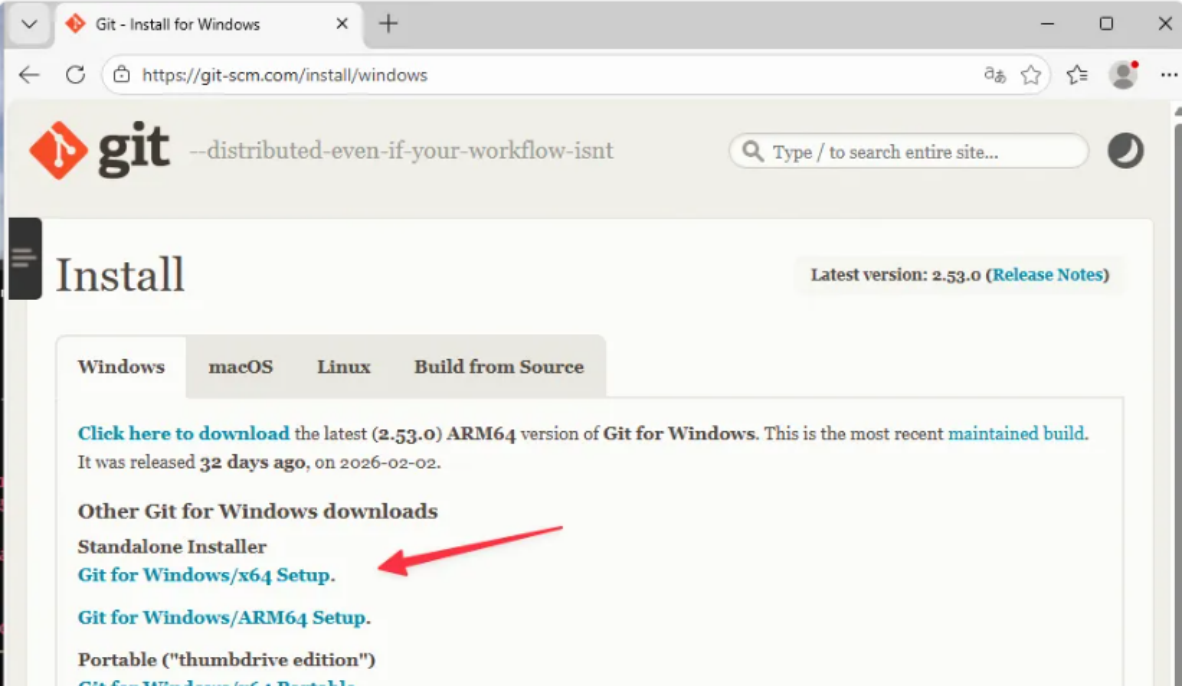Open the Release Notes link

(x=1047, y=275)
